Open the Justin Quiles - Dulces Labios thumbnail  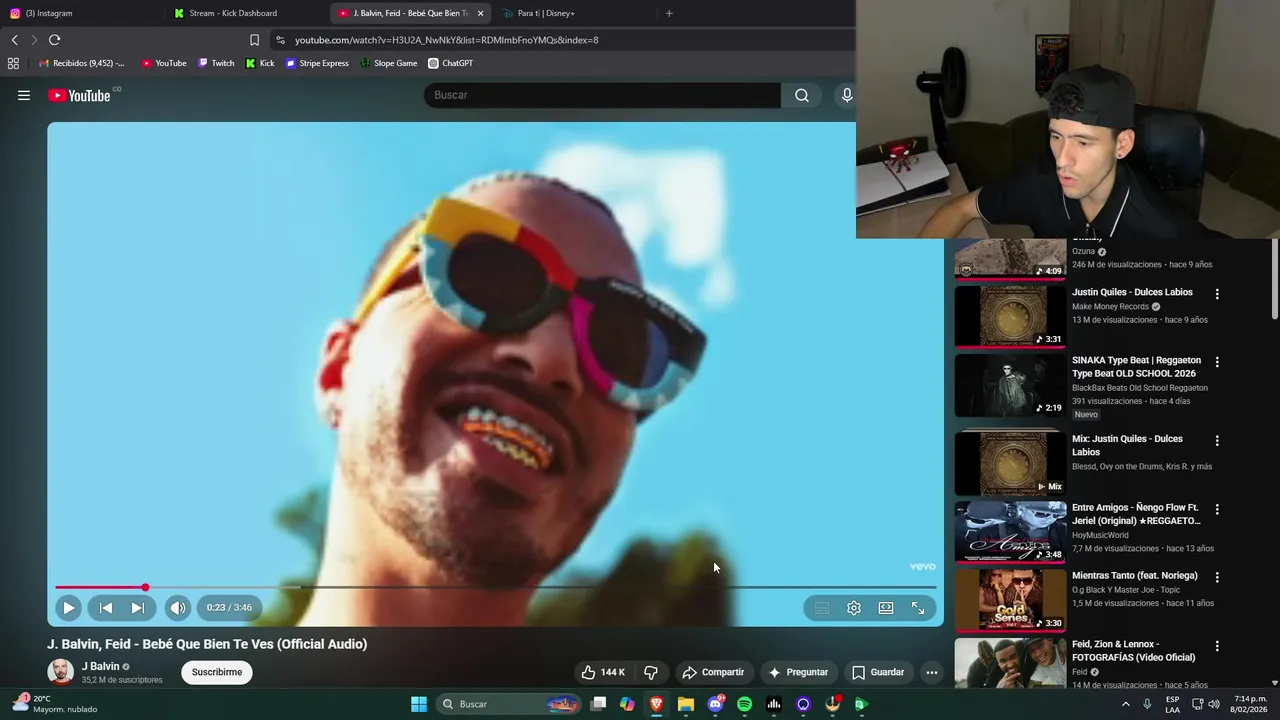tap(1010, 316)
